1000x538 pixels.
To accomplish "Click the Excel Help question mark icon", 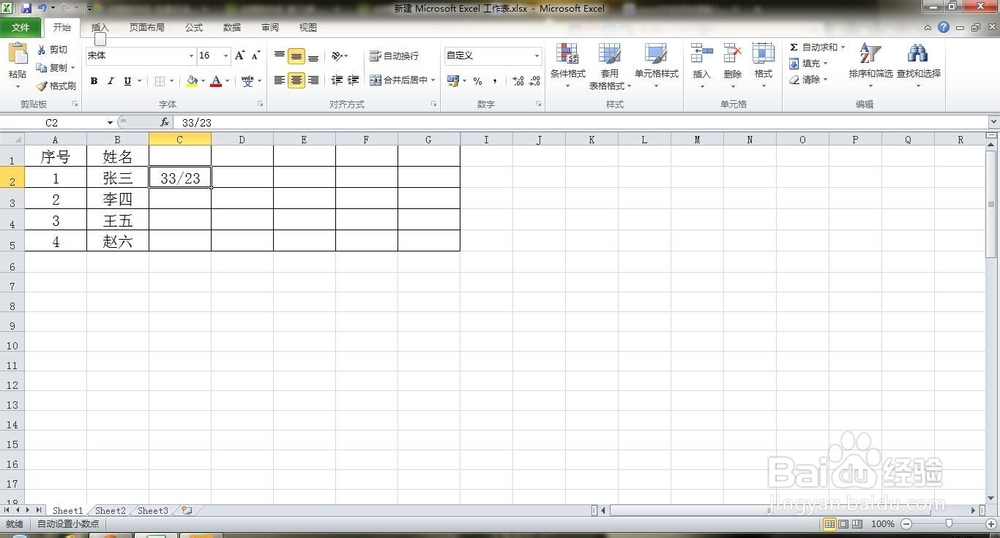I will (943, 27).
